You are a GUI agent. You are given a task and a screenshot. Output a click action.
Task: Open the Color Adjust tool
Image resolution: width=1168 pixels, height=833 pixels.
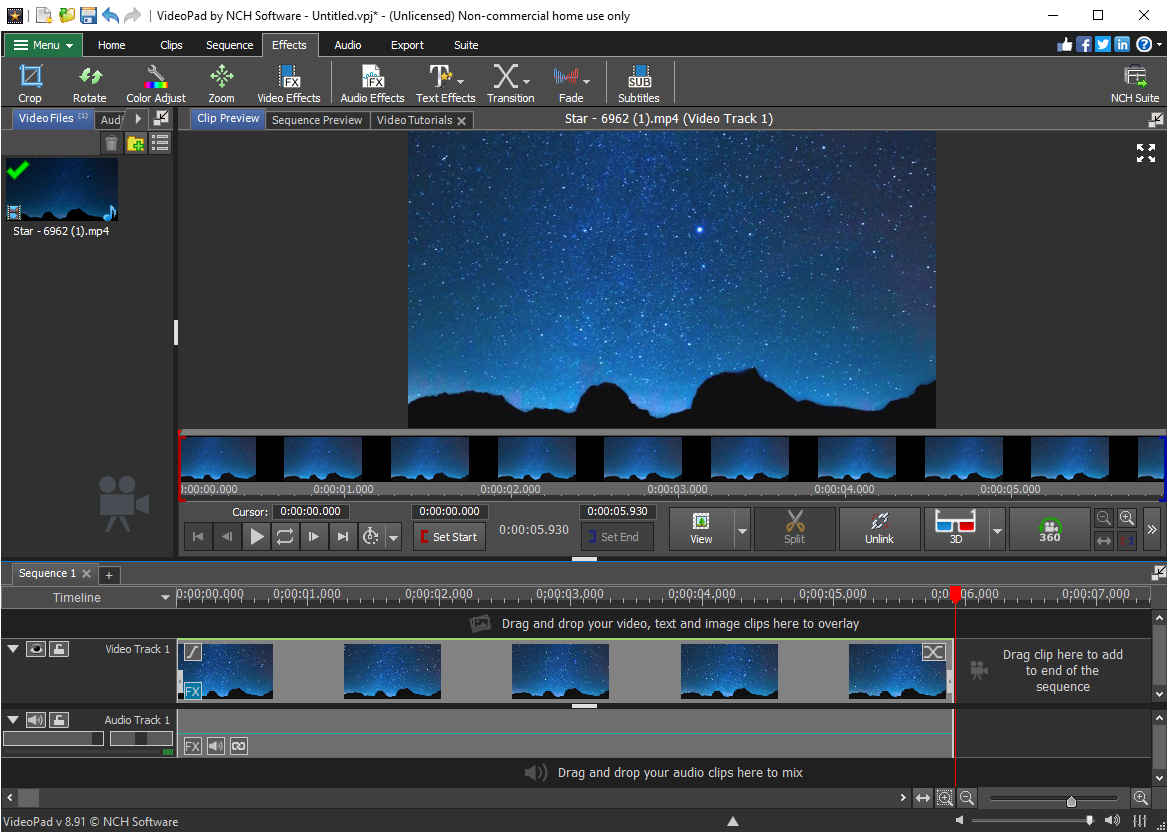coord(156,83)
